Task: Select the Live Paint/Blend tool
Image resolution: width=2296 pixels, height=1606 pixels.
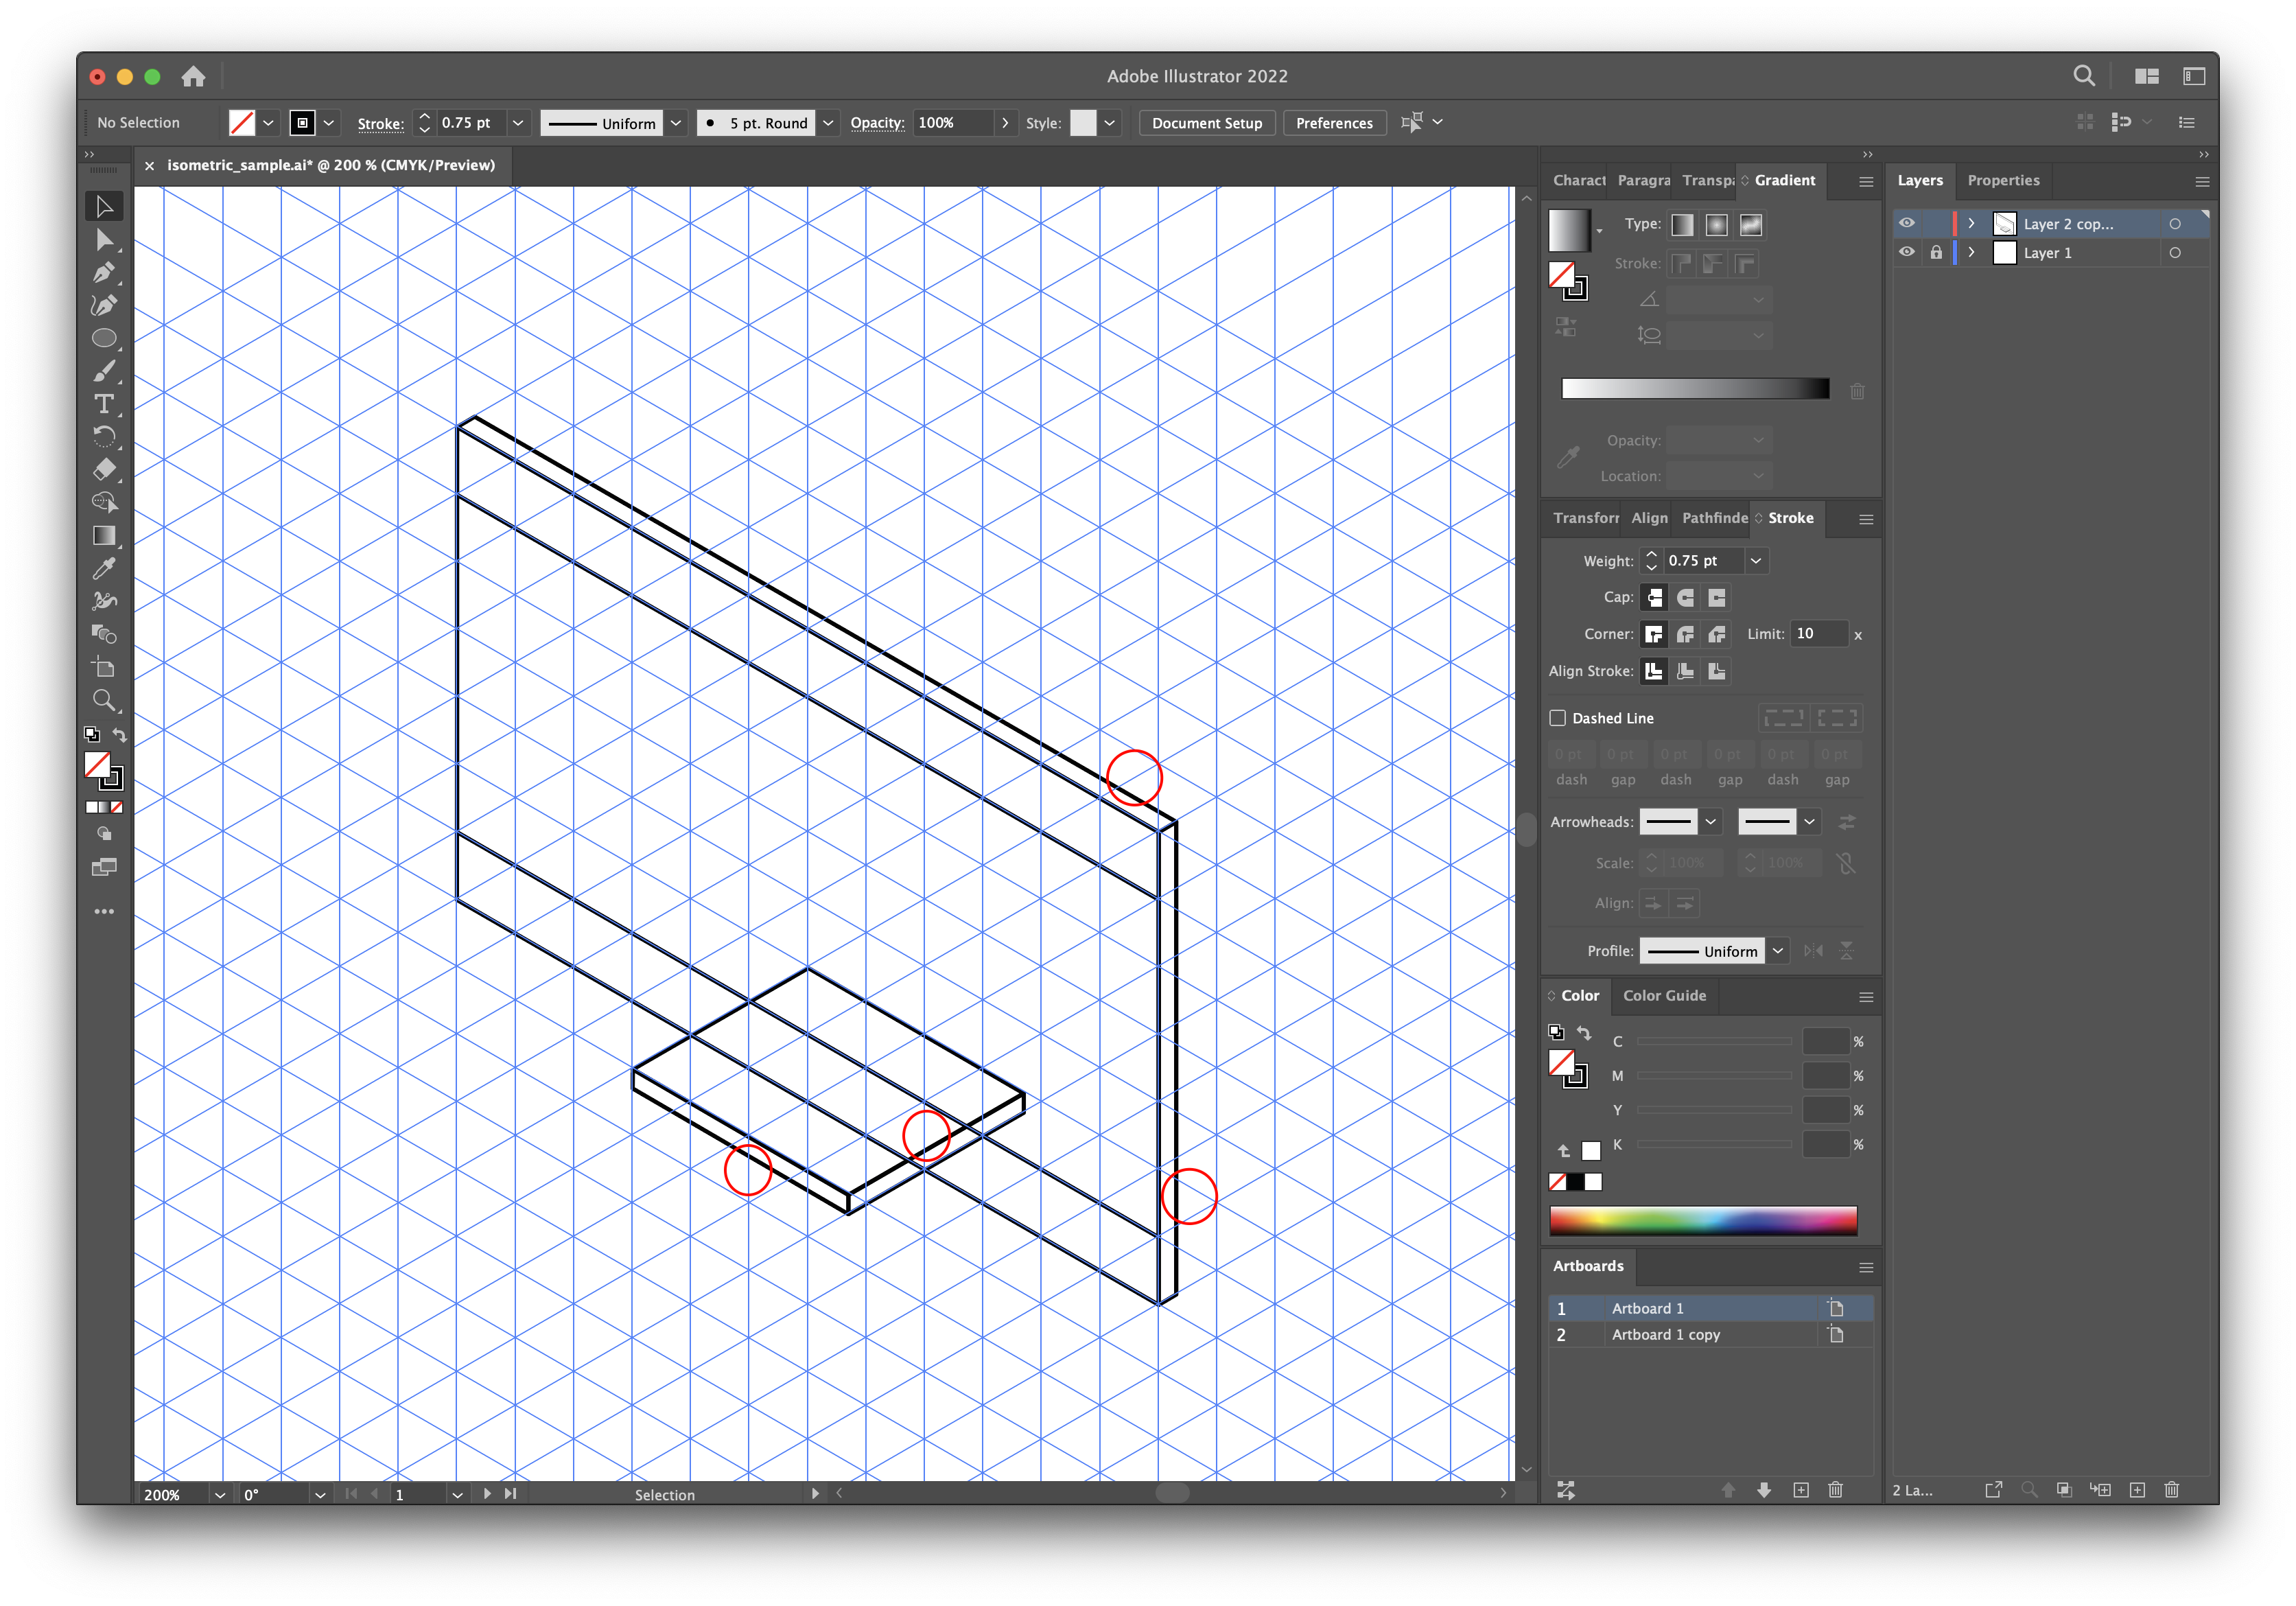Action: tap(104, 634)
